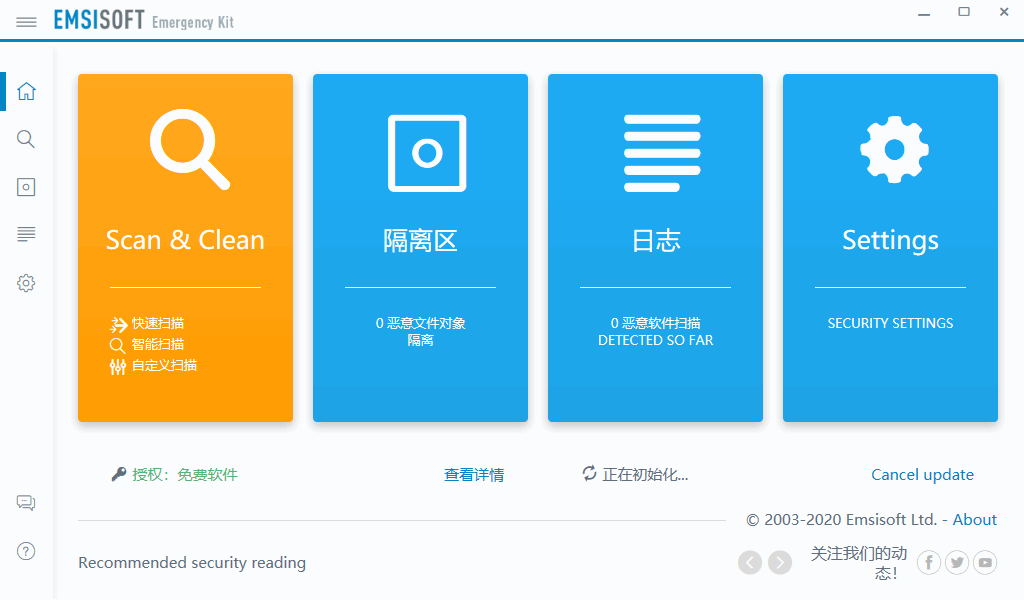Open Settings from the sidebar gear icon

26,283
